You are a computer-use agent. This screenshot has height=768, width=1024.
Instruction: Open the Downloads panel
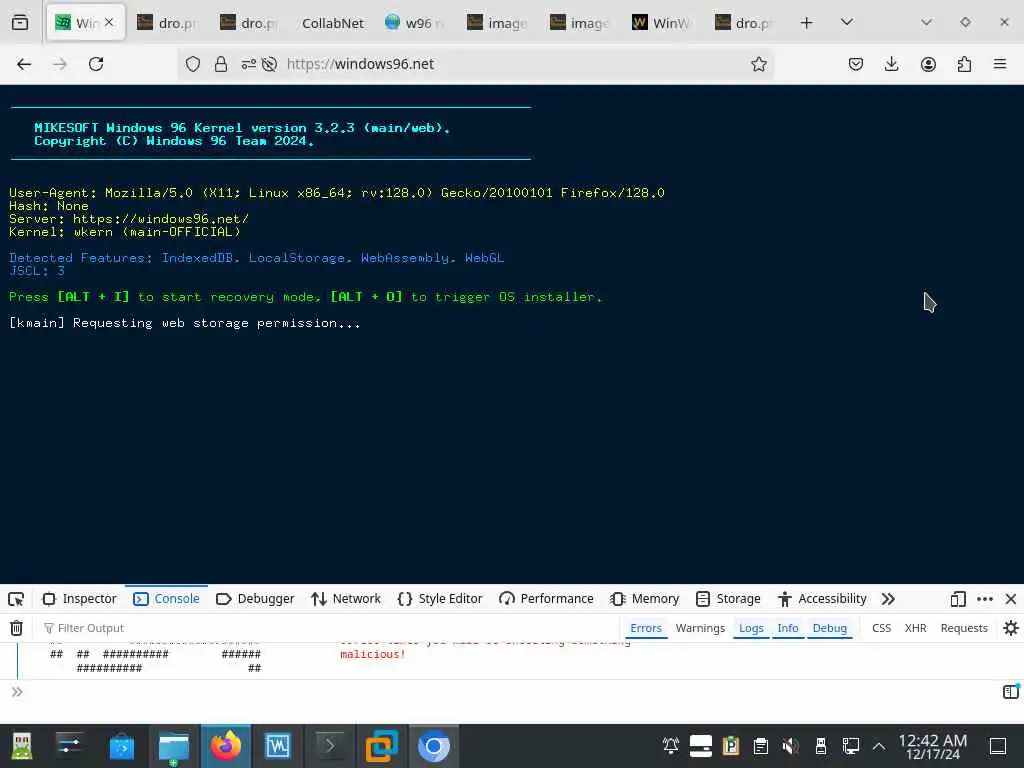tap(891, 64)
